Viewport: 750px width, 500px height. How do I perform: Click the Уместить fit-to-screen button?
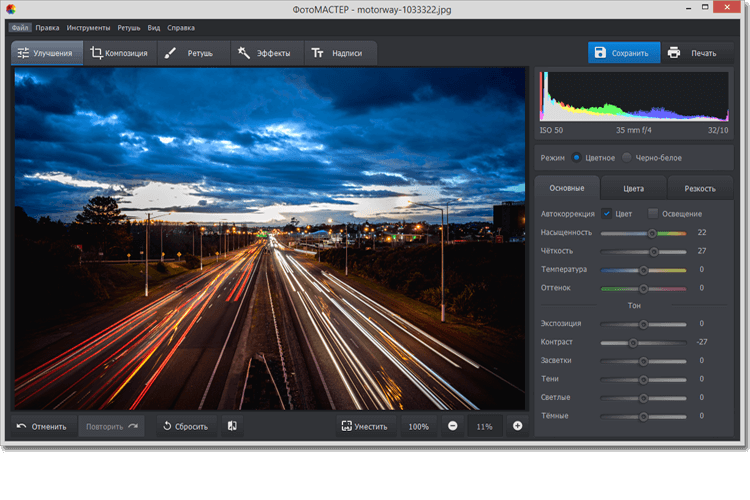point(364,426)
